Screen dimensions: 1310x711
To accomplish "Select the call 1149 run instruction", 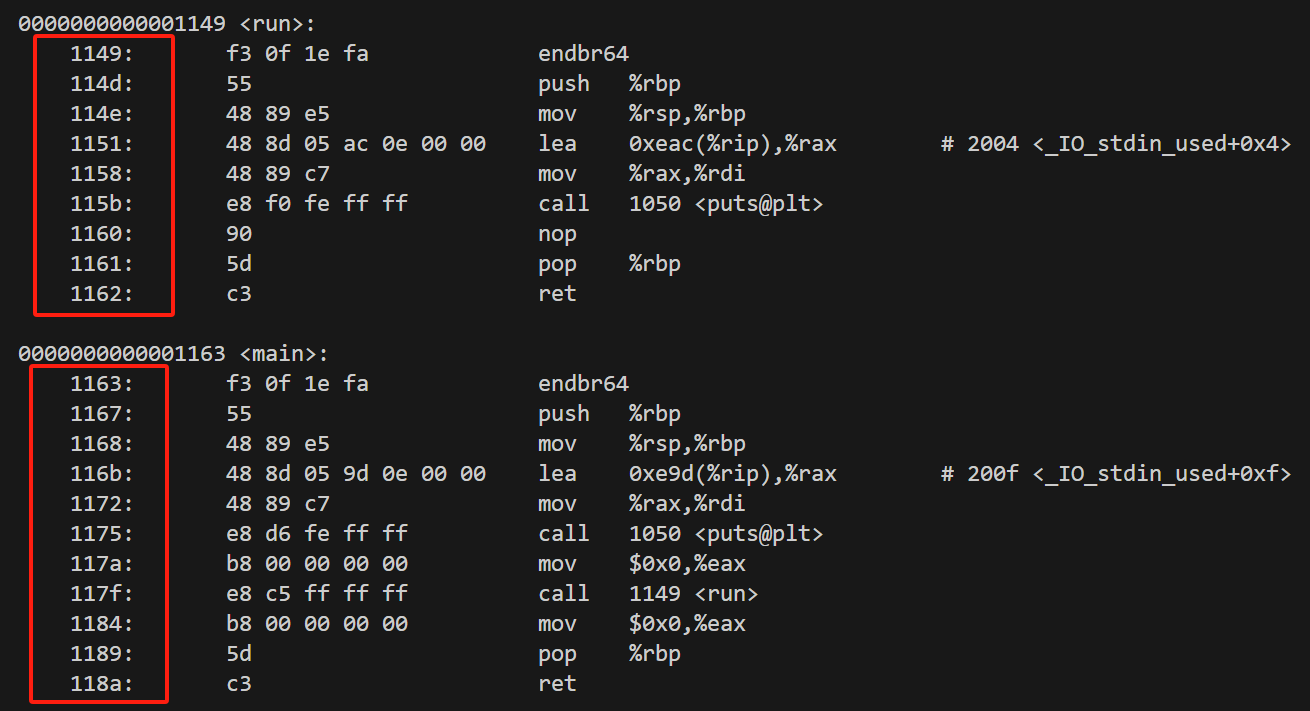I will tap(648, 593).
